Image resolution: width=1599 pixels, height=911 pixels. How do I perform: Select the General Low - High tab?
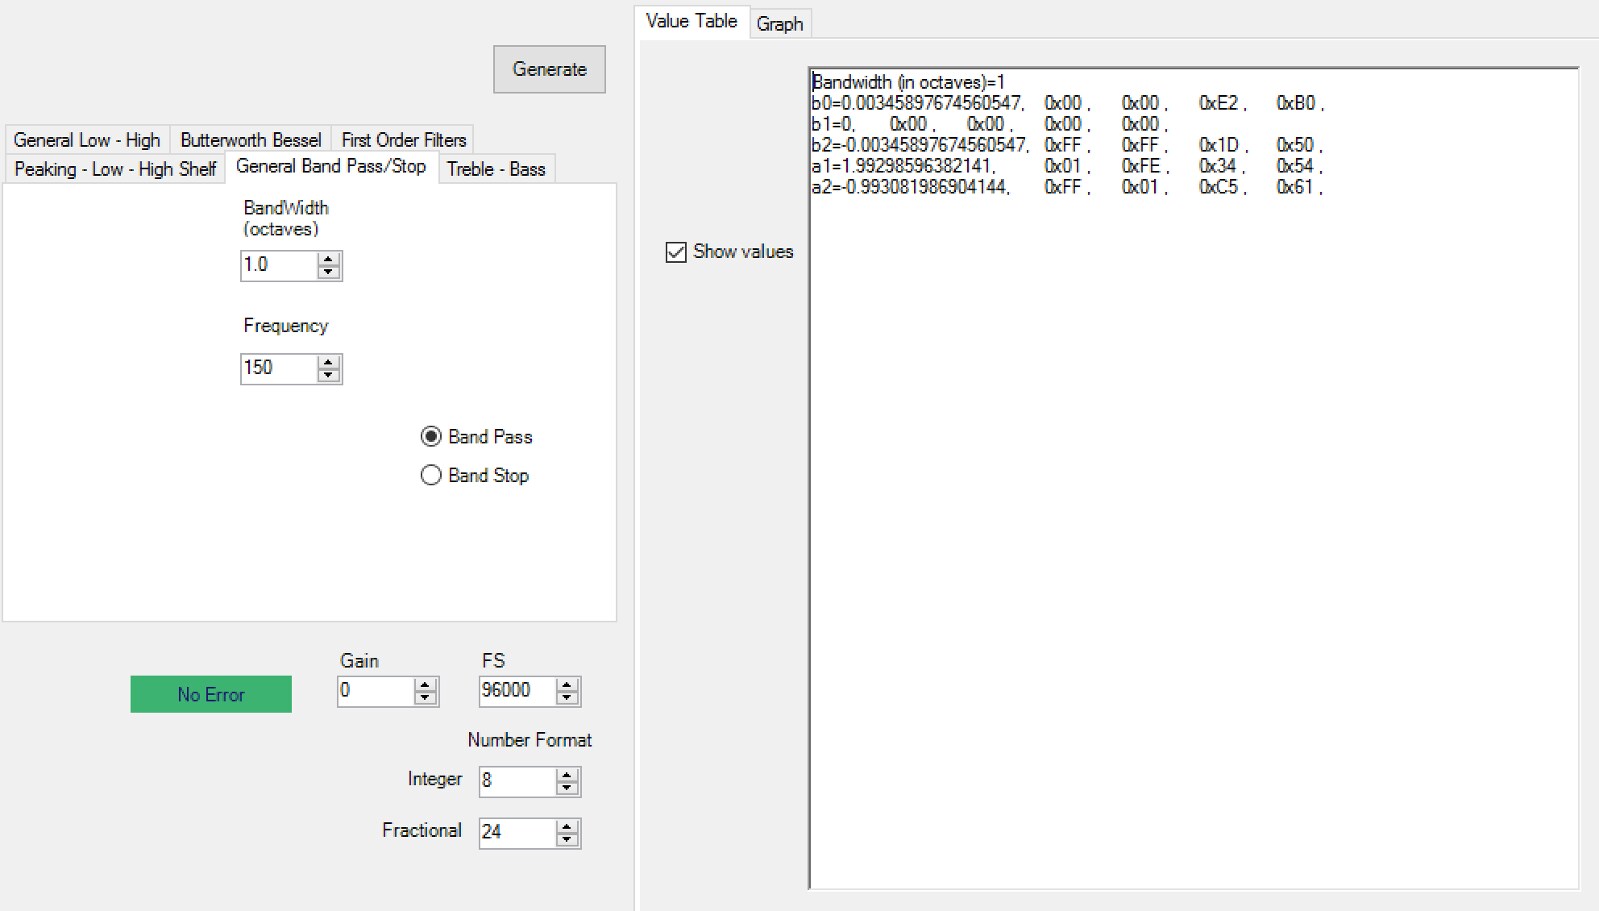pyautogui.click(x=87, y=140)
